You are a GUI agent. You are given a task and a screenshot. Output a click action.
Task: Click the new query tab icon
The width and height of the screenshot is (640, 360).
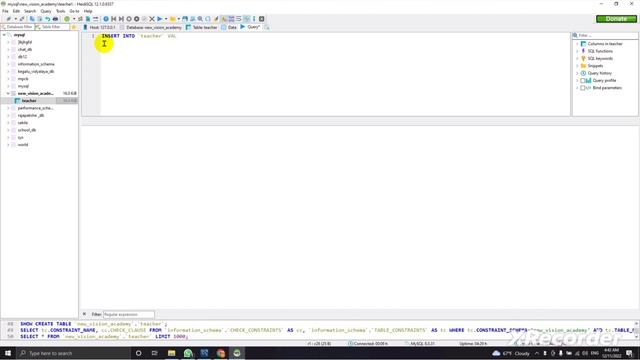(267, 27)
